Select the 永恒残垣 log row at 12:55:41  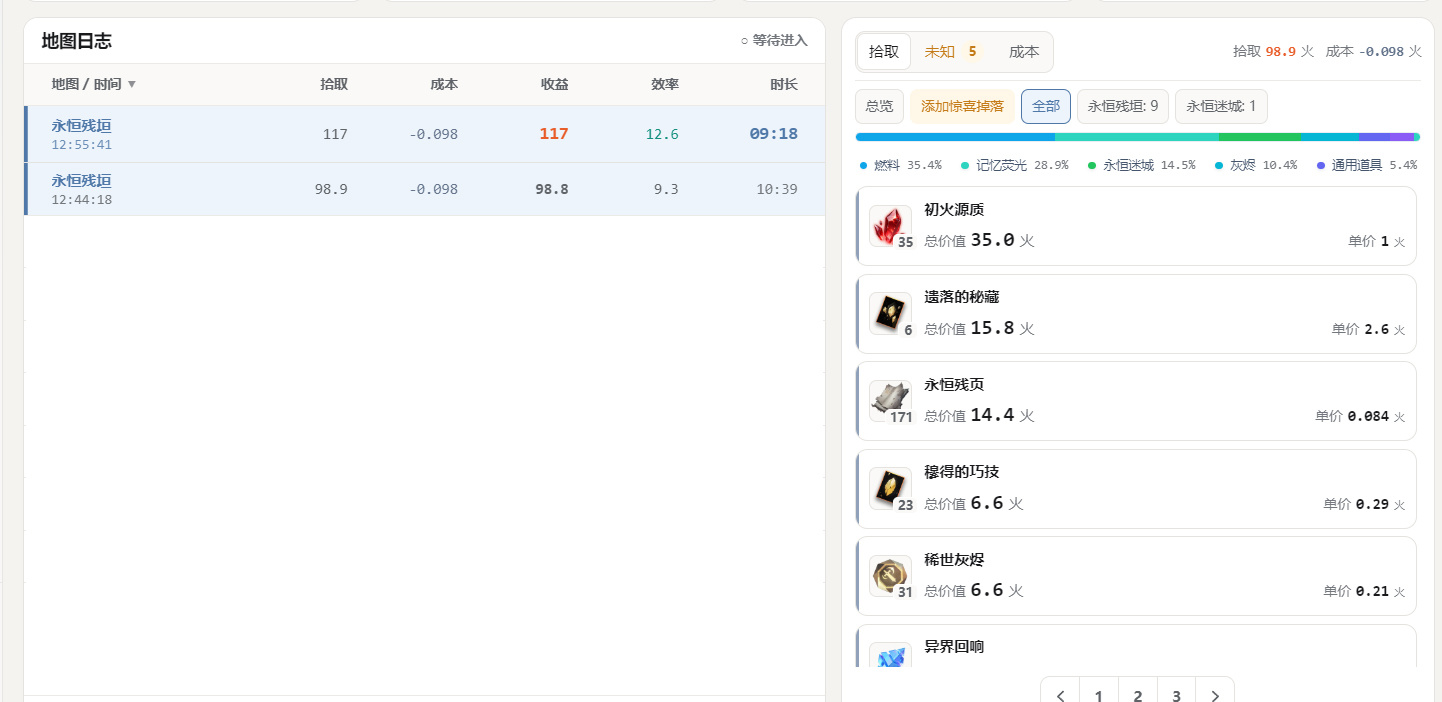[x=425, y=134]
